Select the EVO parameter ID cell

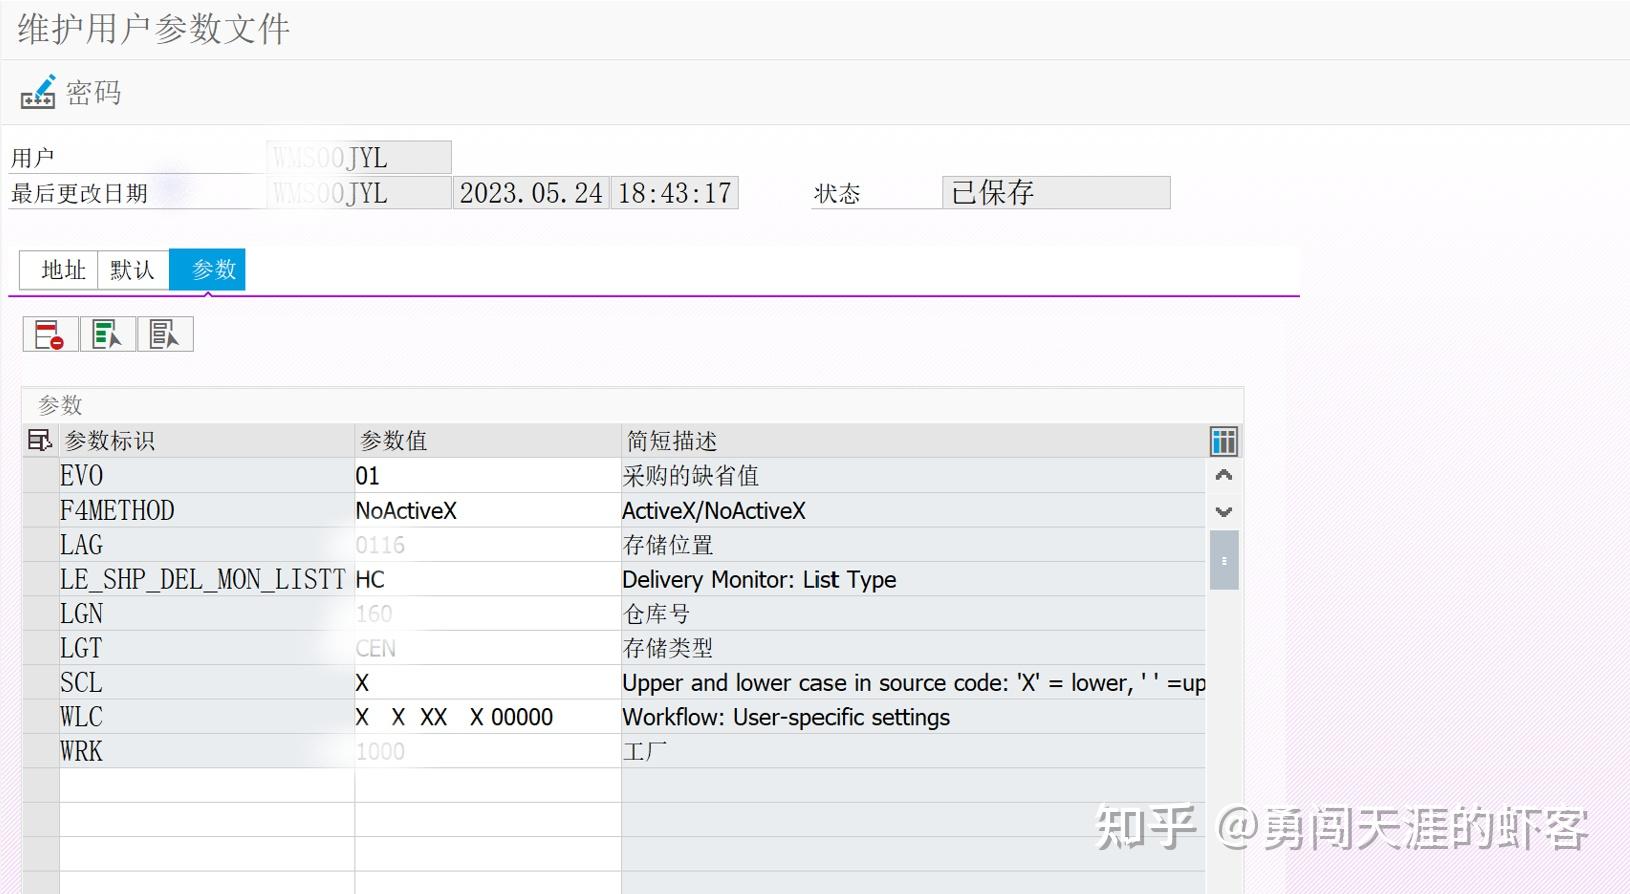click(x=206, y=475)
